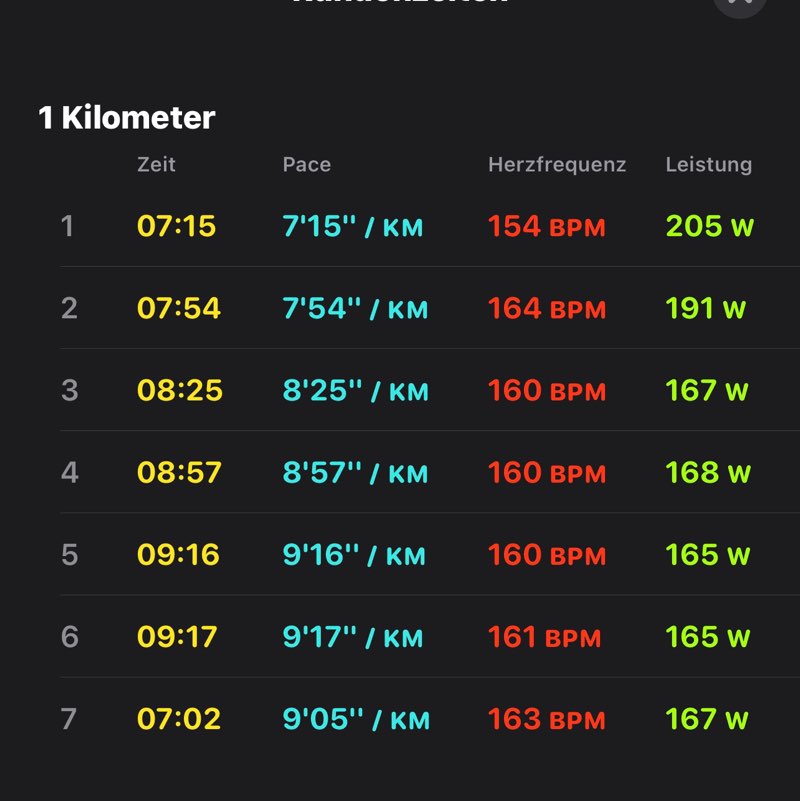This screenshot has width=800, height=801.
Task: Select the Pace column header
Action: [307, 164]
